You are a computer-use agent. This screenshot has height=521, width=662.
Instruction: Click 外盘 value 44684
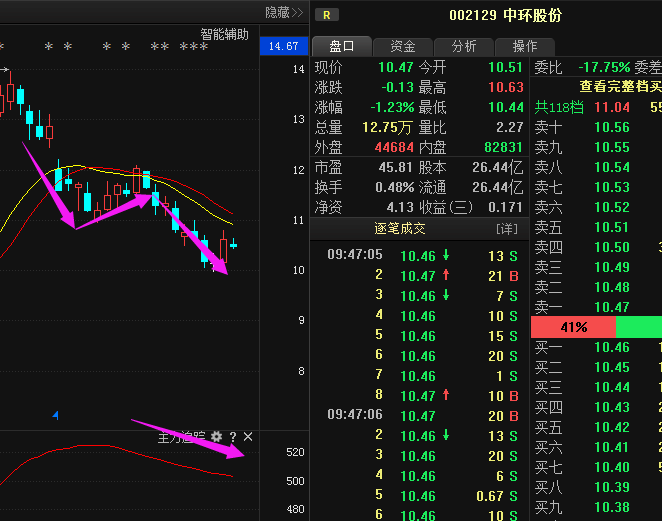pos(394,147)
